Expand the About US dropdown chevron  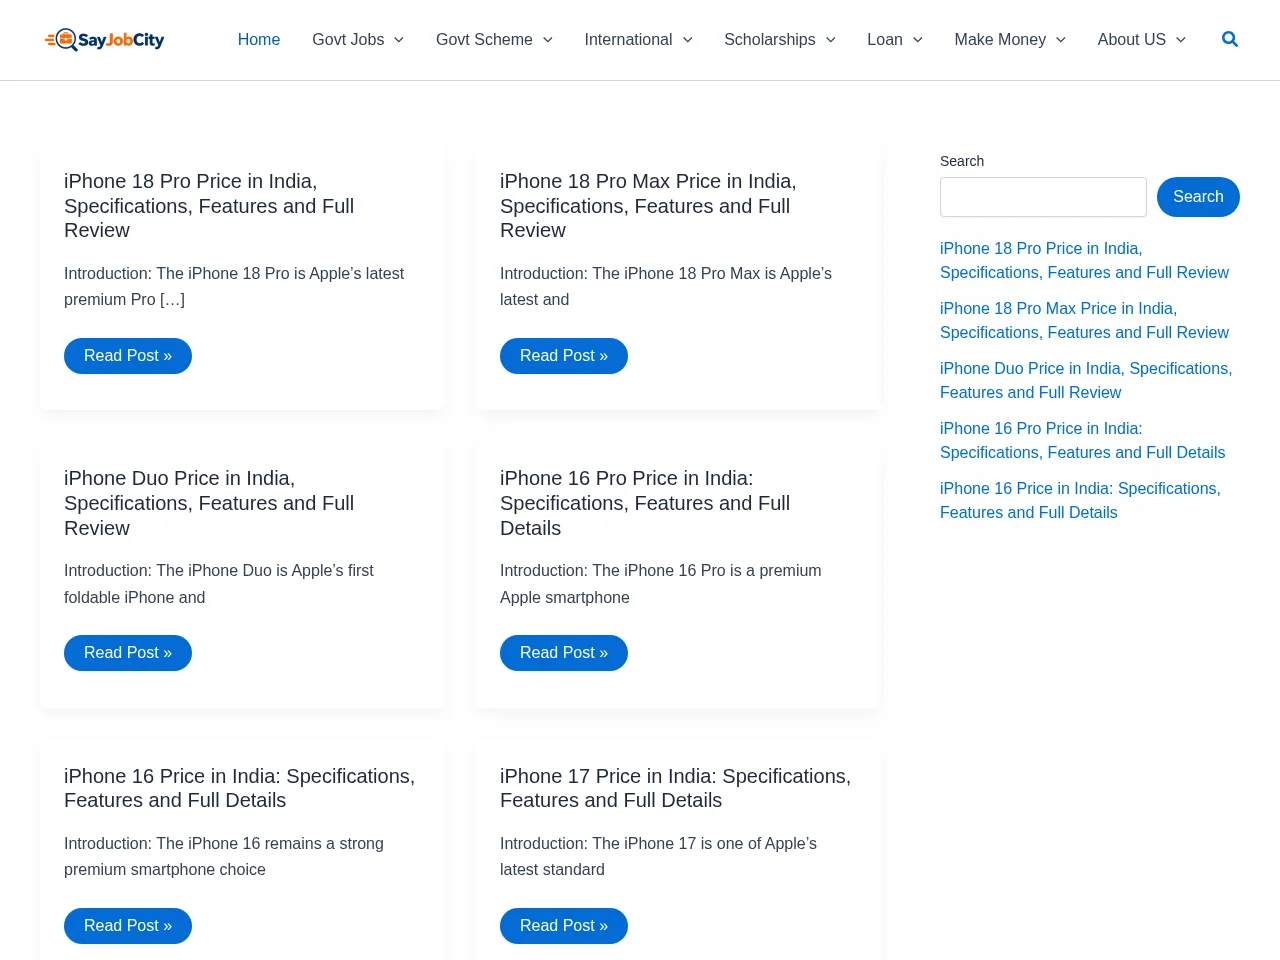tap(1181, 40)
